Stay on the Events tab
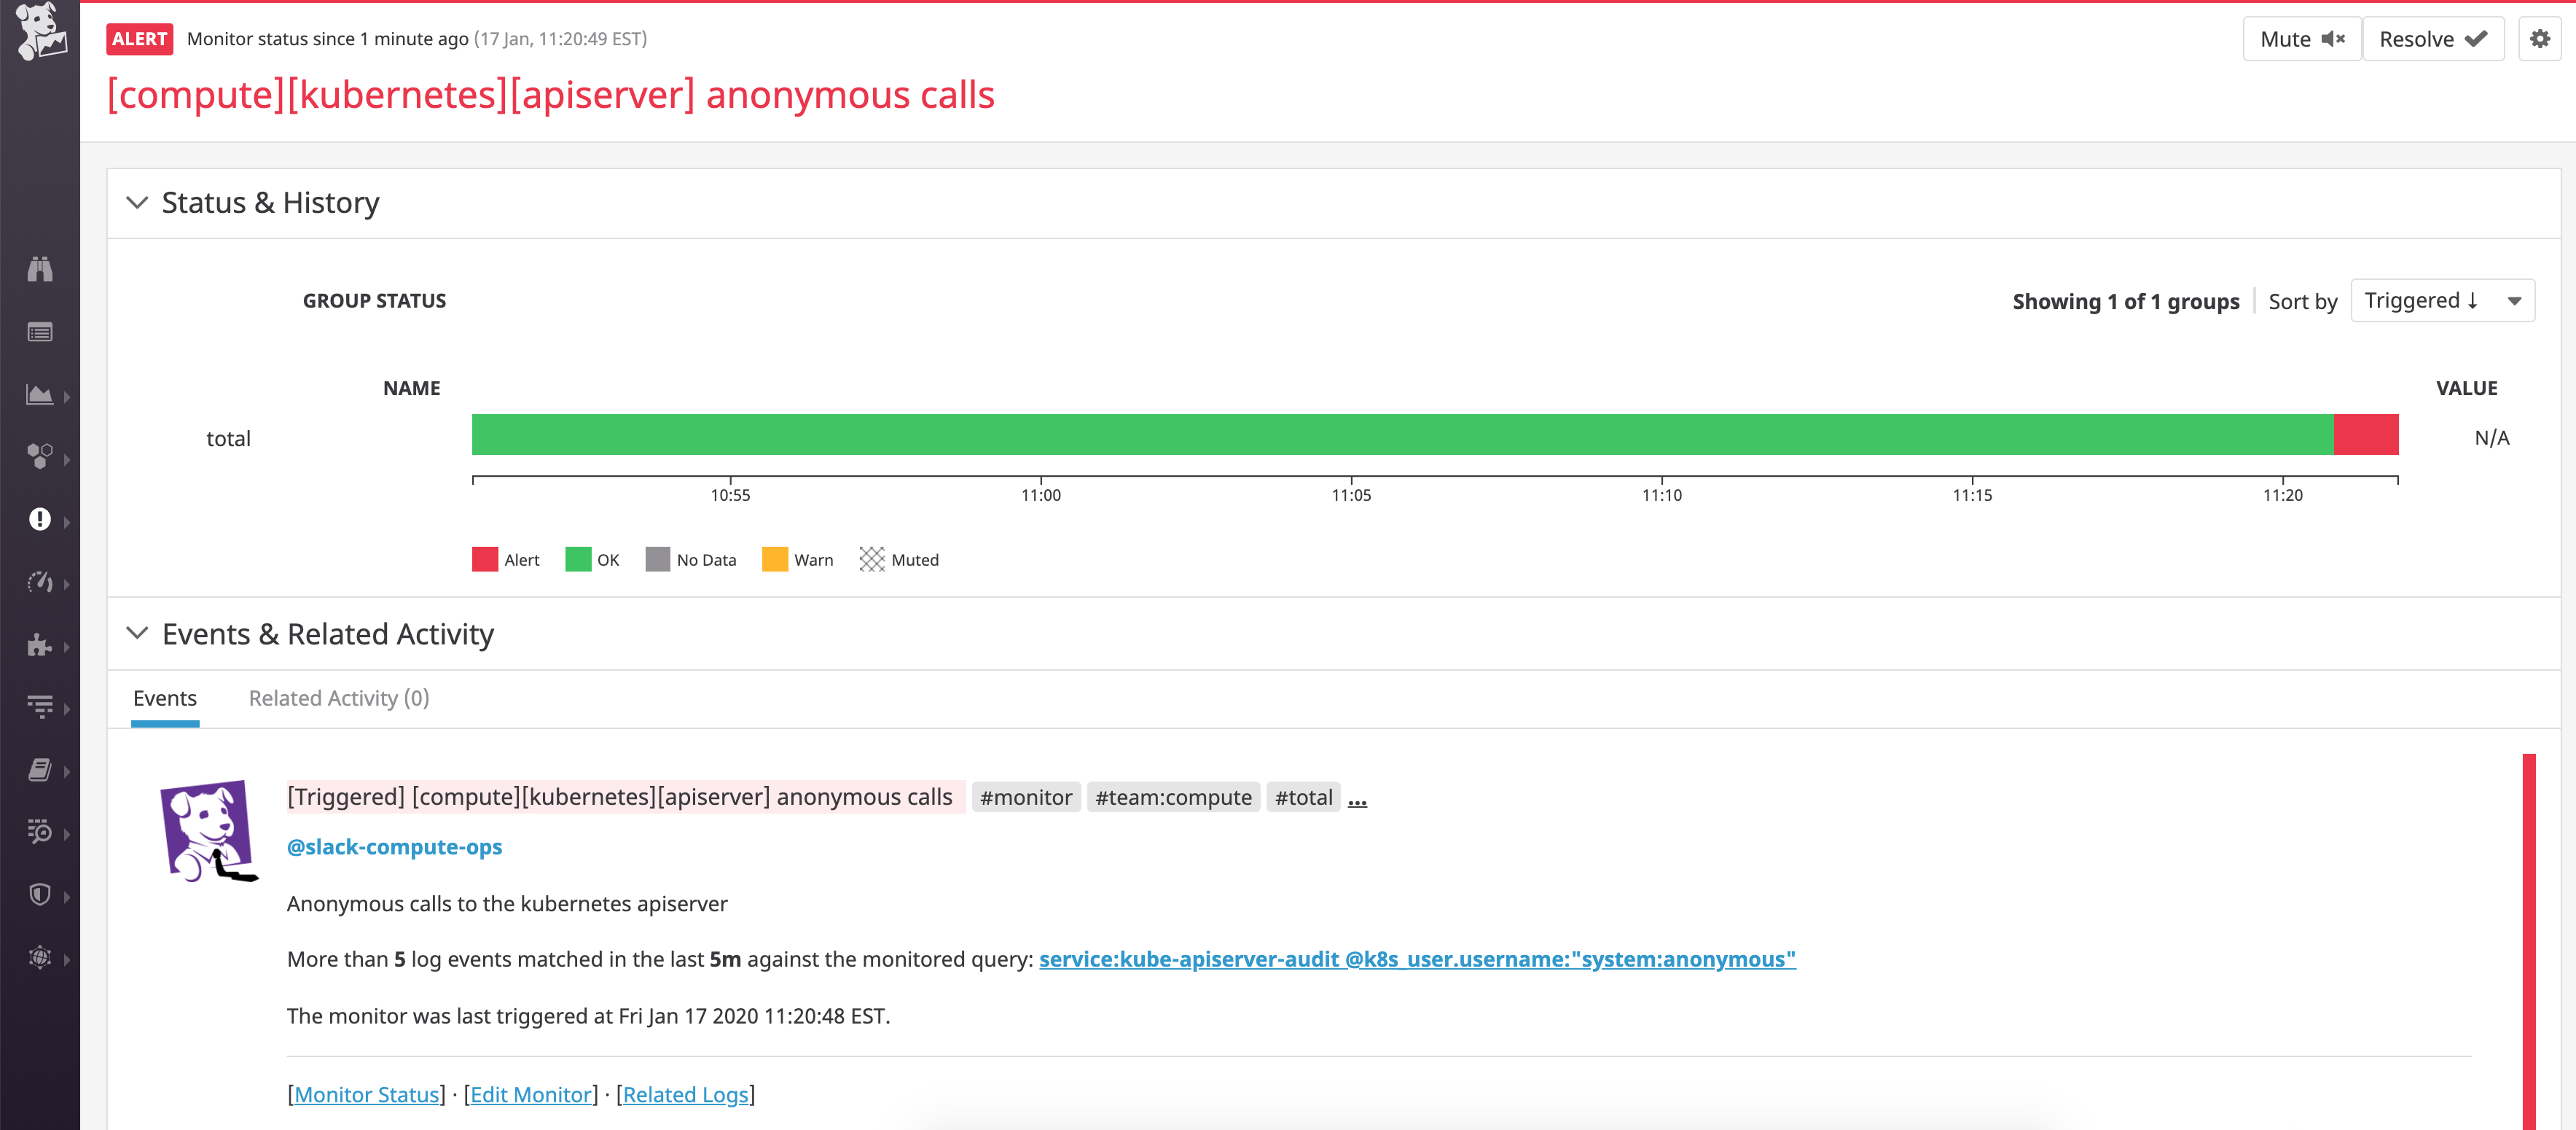The width and height of the screenshot is (2576, 1130). point(164,698)
